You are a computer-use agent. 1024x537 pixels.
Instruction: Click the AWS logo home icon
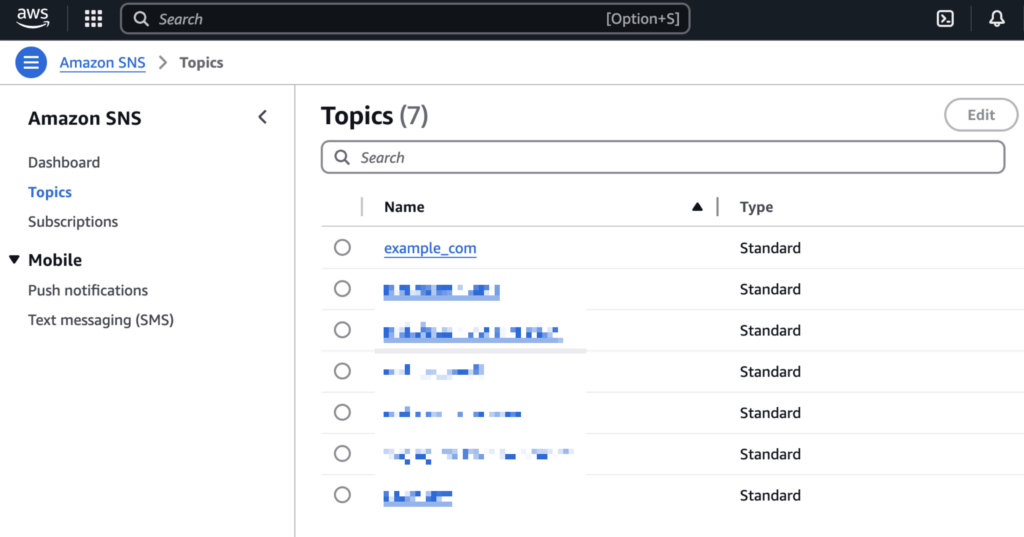point(33,18)
